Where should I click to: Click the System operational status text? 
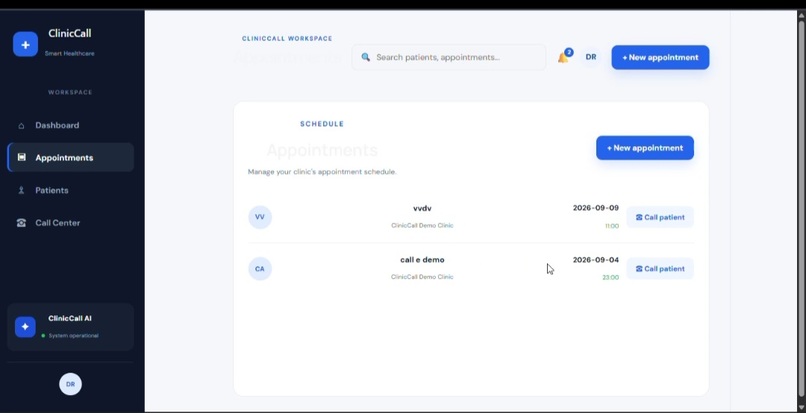(74, 336)
